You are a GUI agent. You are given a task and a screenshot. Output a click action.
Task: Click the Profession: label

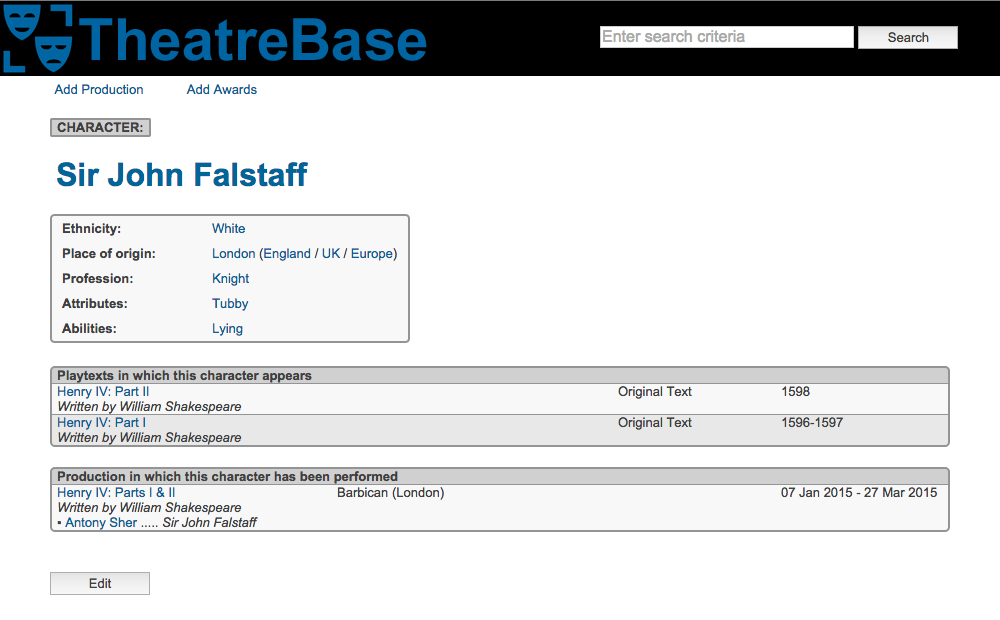[x=98, y=279]
